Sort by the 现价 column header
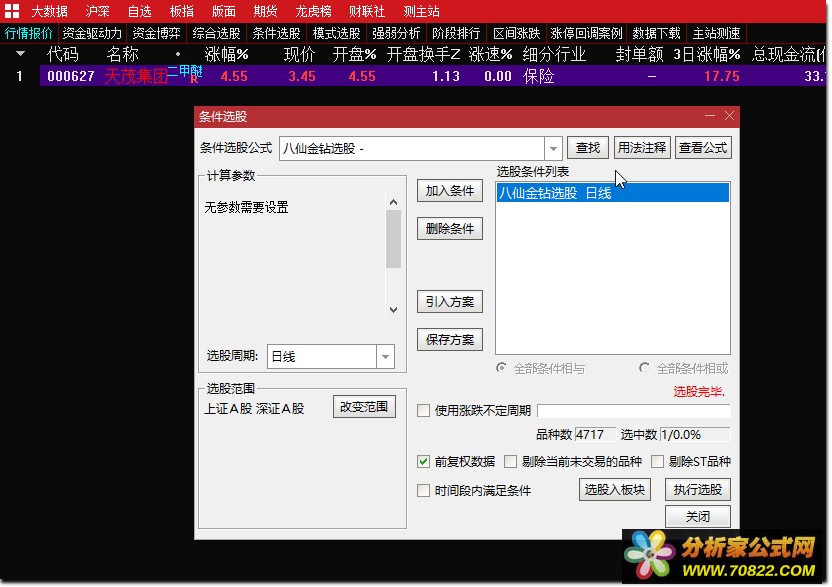Viewport: 832px width, 587px height. pyautogui.click(x=300, y=54)
